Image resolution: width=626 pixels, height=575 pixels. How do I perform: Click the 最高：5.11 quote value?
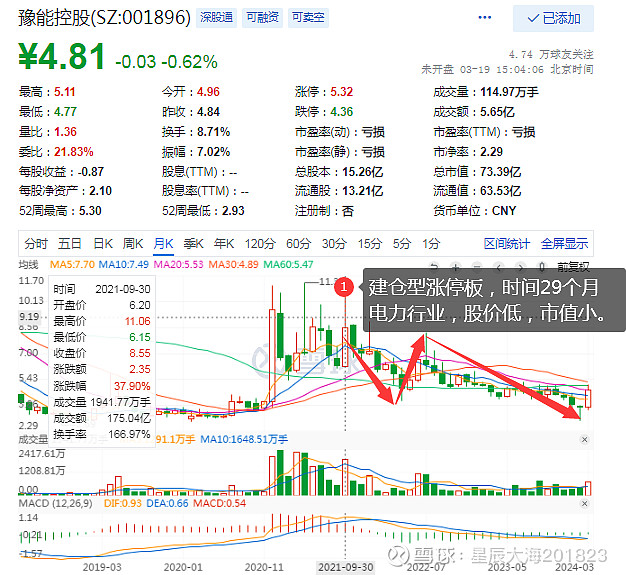coord(47,92)
